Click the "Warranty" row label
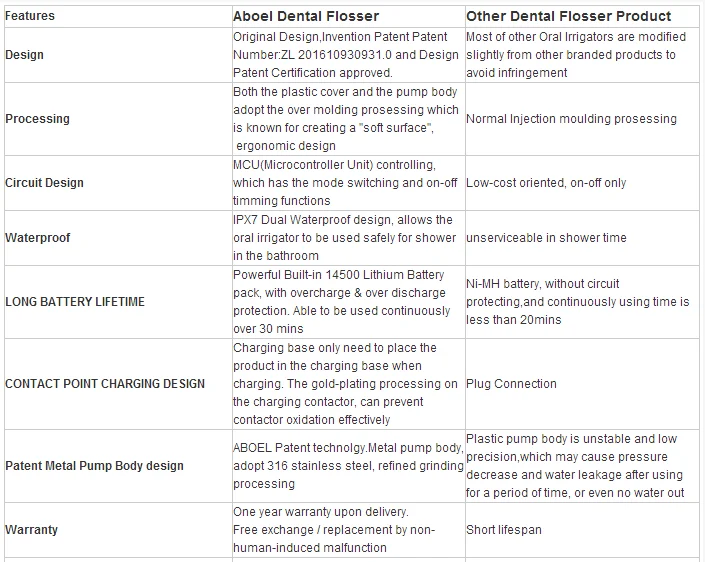Viewport: 705px width, 562px height. 33,529
